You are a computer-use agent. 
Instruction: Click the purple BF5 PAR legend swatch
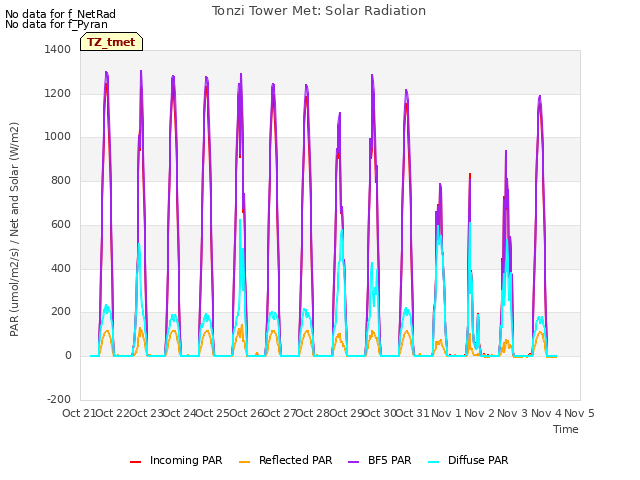[353, 462]
